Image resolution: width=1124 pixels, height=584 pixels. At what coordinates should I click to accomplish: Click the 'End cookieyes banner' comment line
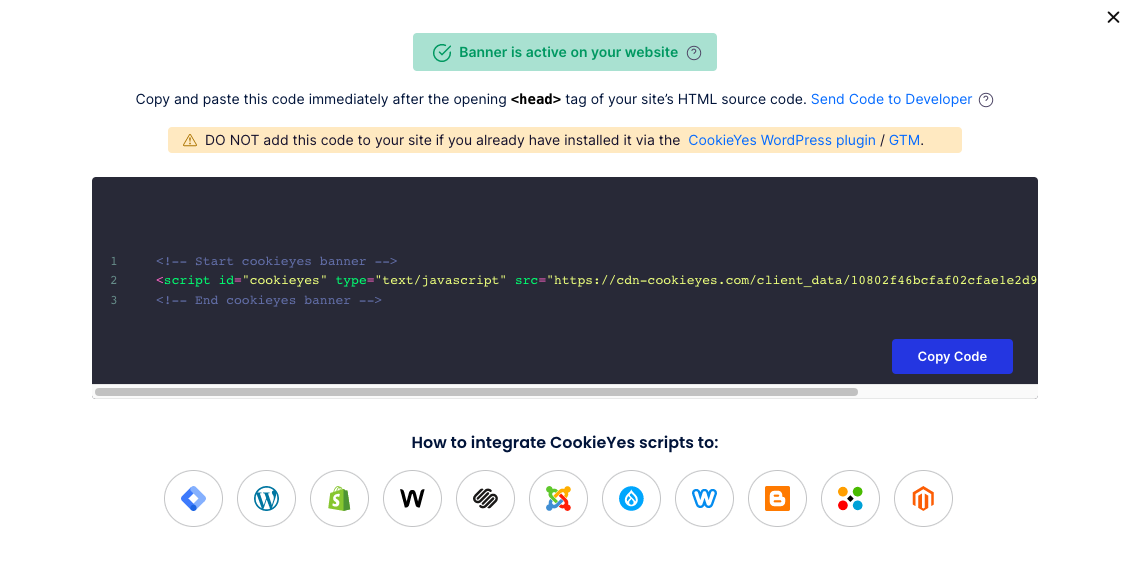click(x=269, y=300)
